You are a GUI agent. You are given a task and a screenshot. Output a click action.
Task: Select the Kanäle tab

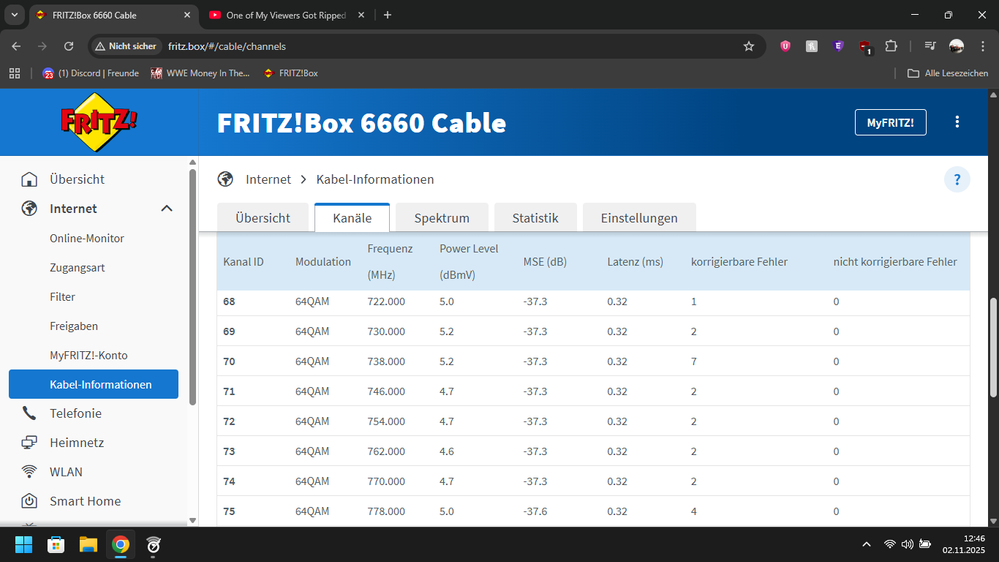pyautogui.click(x=352, y=217)
